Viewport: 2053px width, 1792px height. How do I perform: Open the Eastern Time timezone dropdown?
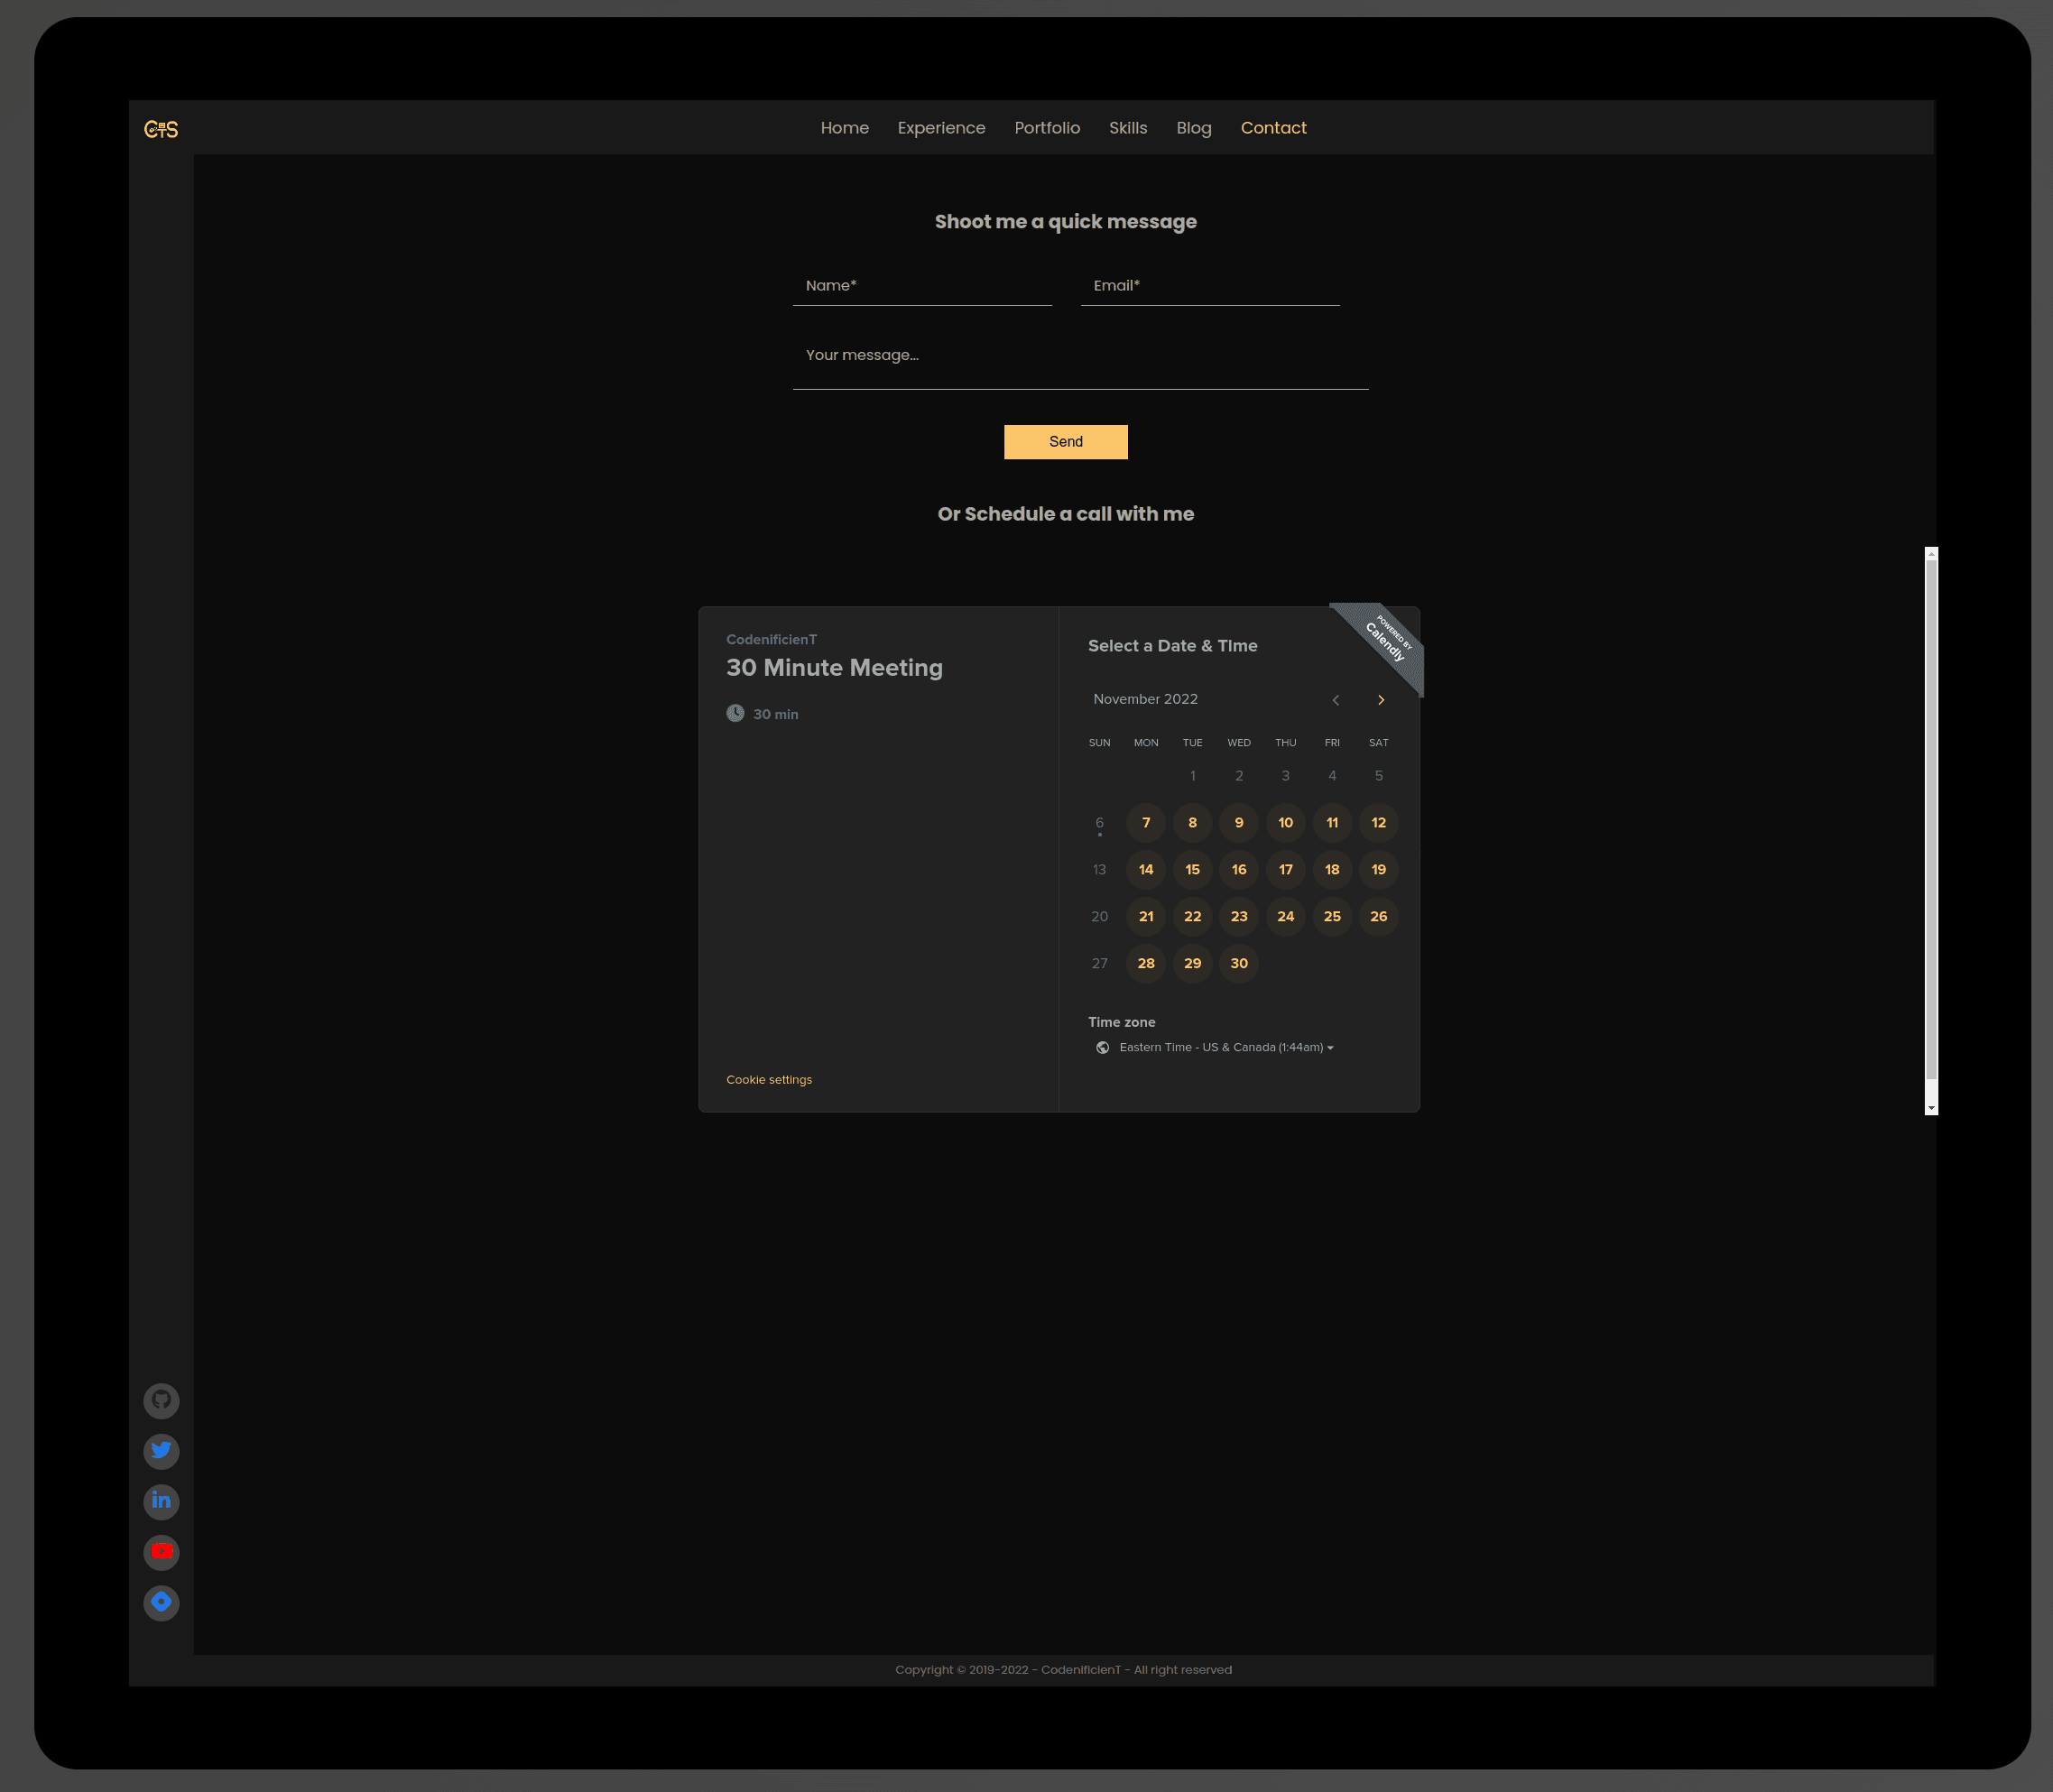[x=1225, y=1047]
